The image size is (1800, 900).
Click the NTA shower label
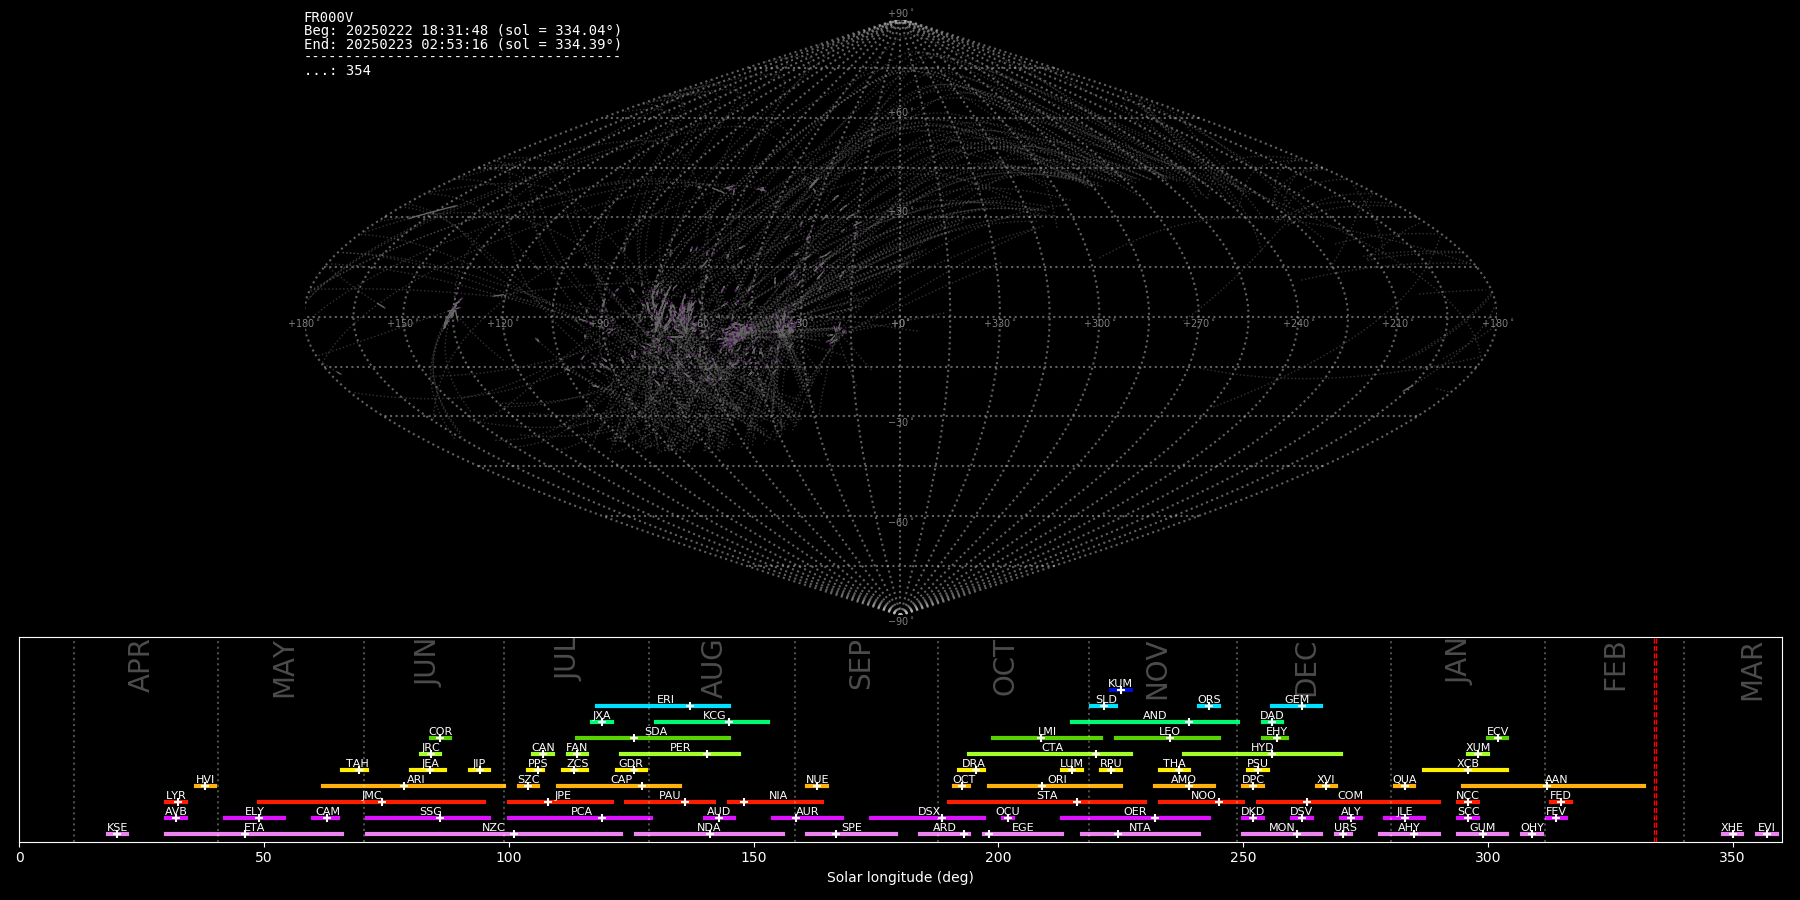[x=1140, y=828]
